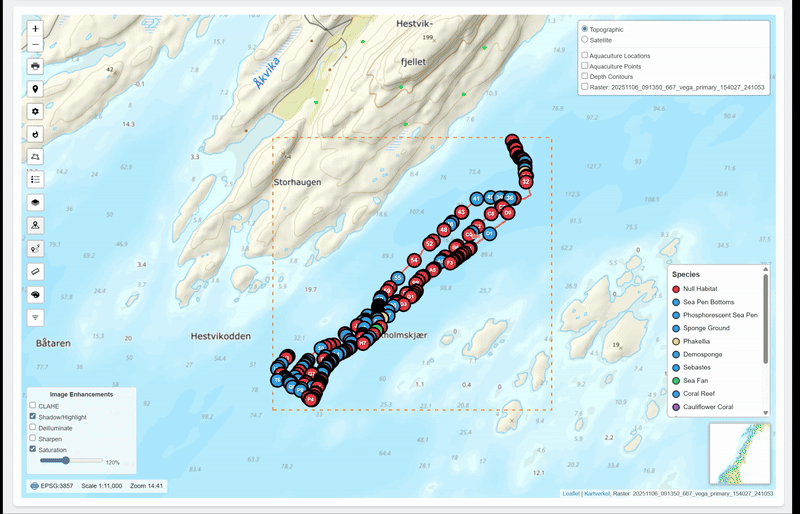Open the gear settings tool
800x514 pixels.
coord(35,111)
